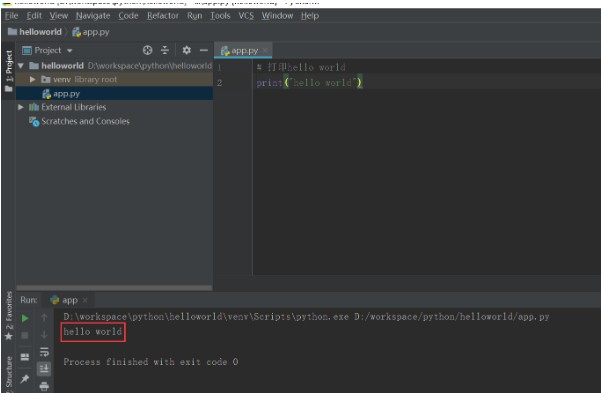Click line number 2 in the gutter

click(219, 83)
